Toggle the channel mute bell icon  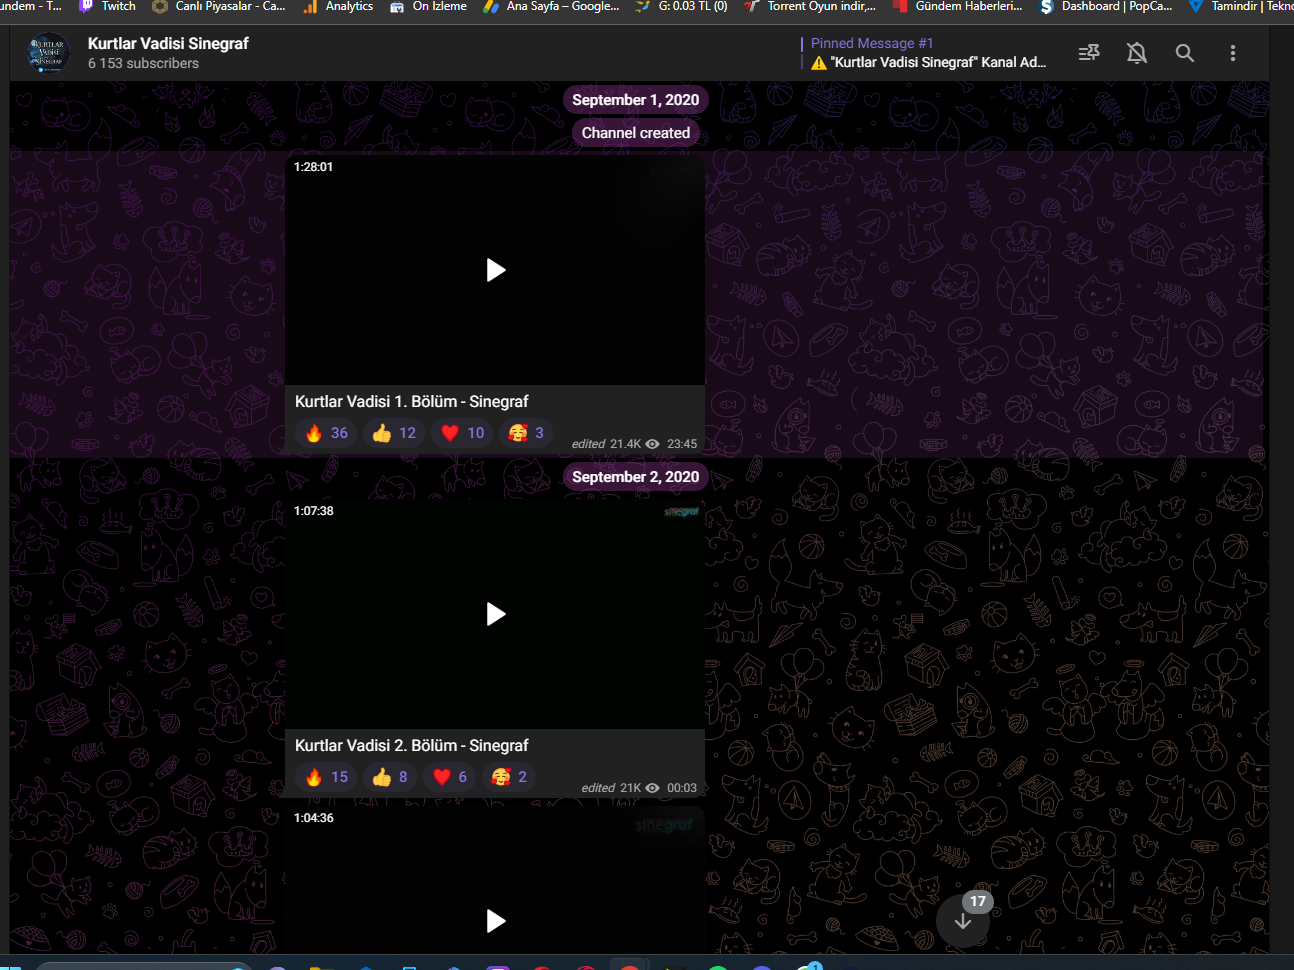1137,53
